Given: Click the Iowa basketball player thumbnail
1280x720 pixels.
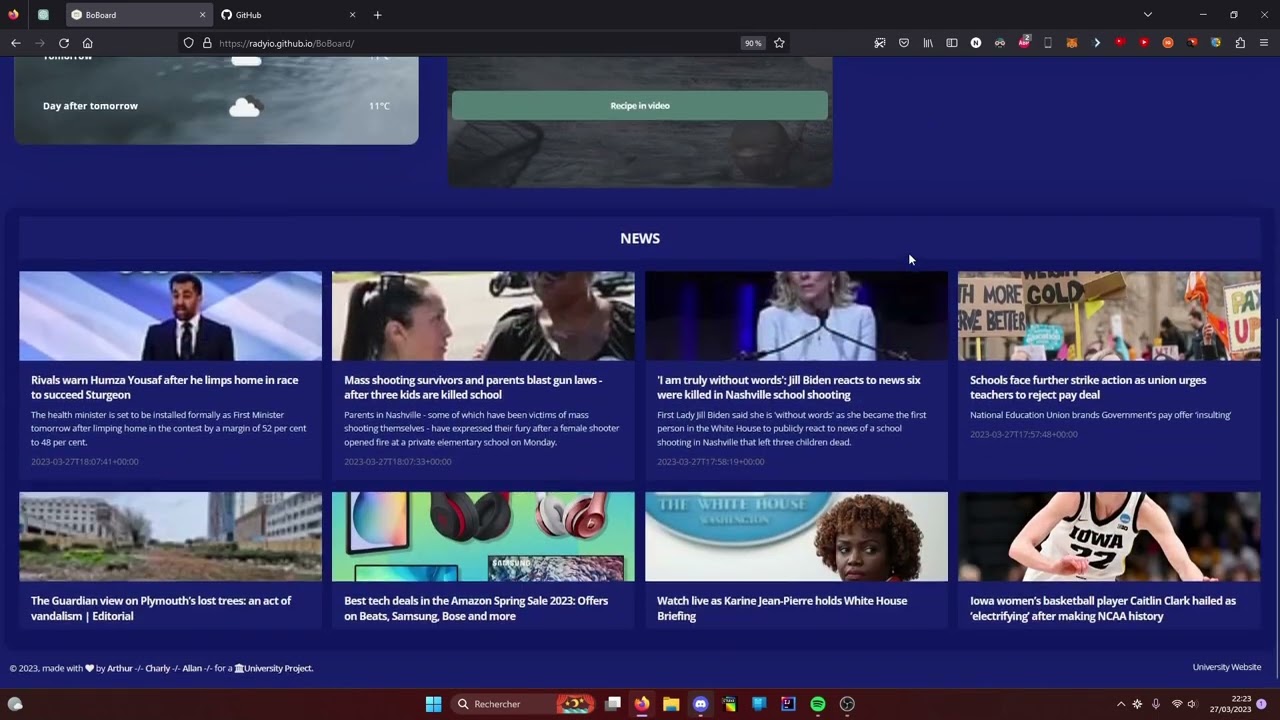Looking at the screenshot, I should click(x=1109, y=536).
